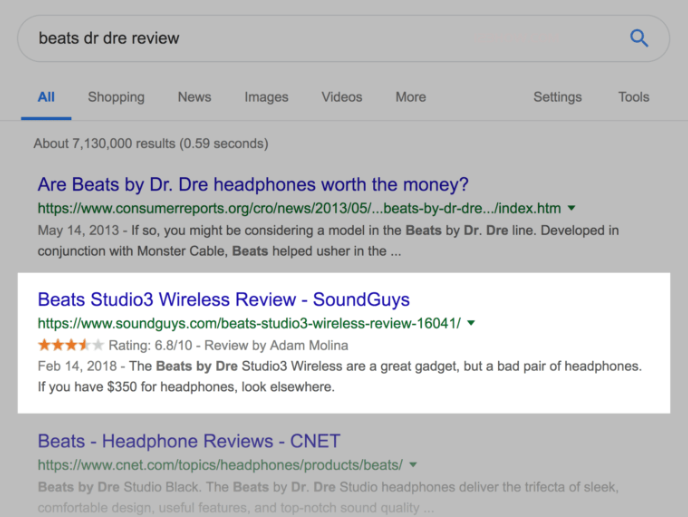Open 'Are Beats by Dr. Dre headphones worth' link
Screen dimensions: 688x517
(x=253, y=185)
